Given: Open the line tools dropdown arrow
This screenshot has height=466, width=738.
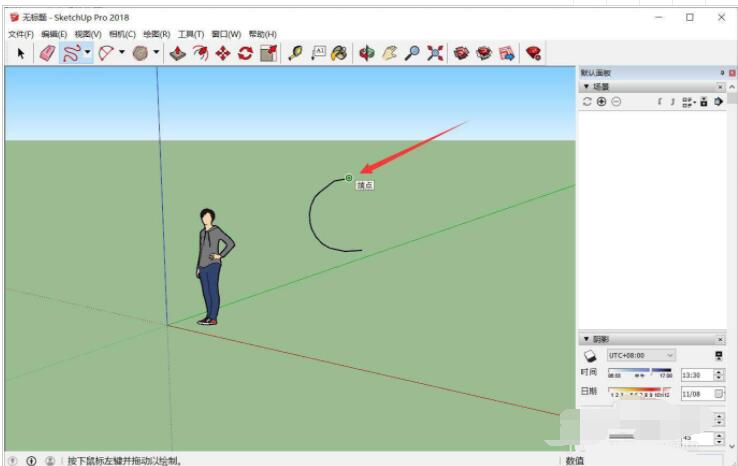Looking at the screenshot, I should 88,52.
